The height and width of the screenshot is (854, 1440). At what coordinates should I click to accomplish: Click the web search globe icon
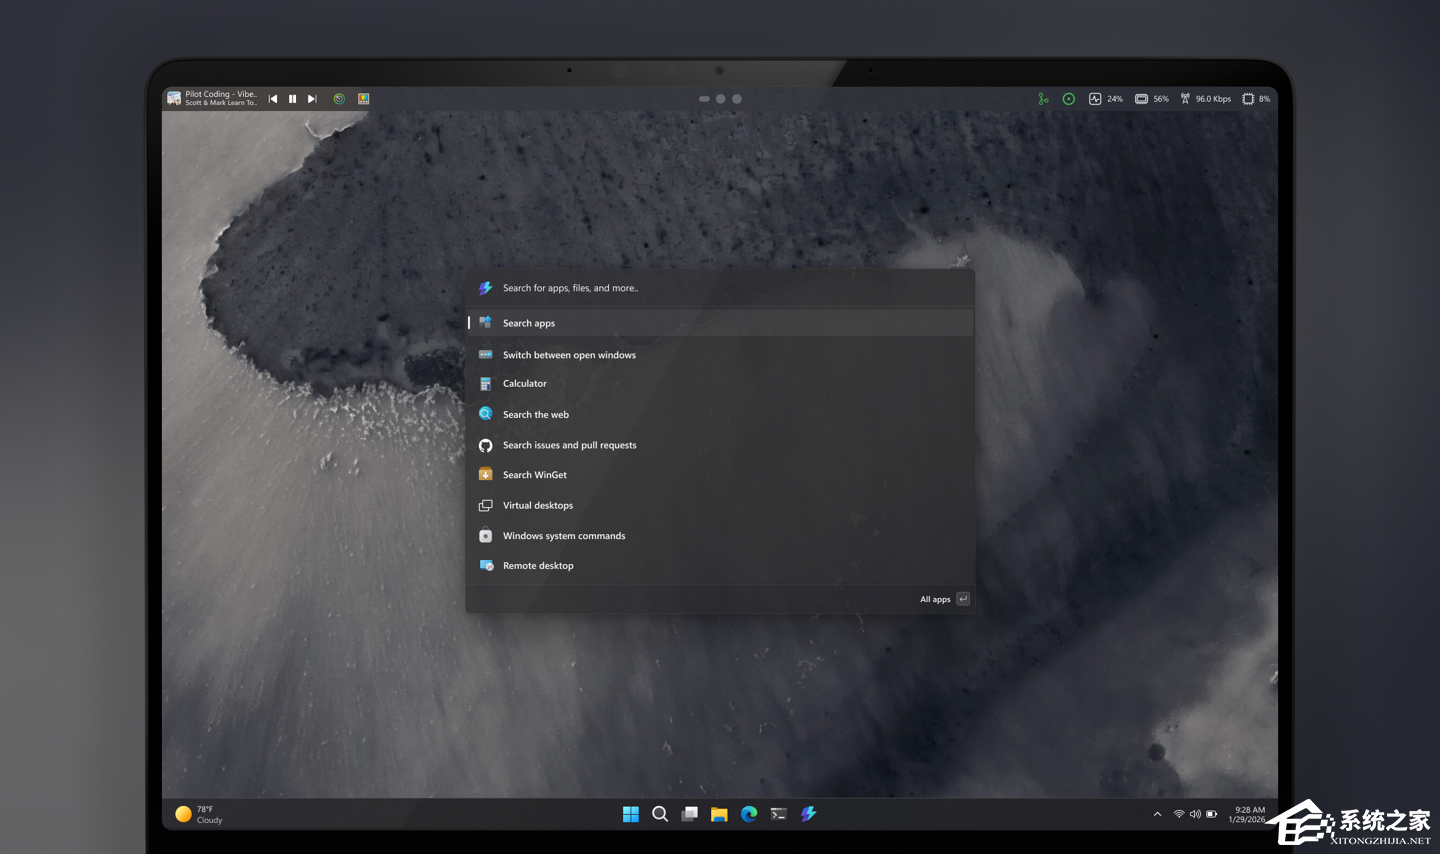(485, 414)
